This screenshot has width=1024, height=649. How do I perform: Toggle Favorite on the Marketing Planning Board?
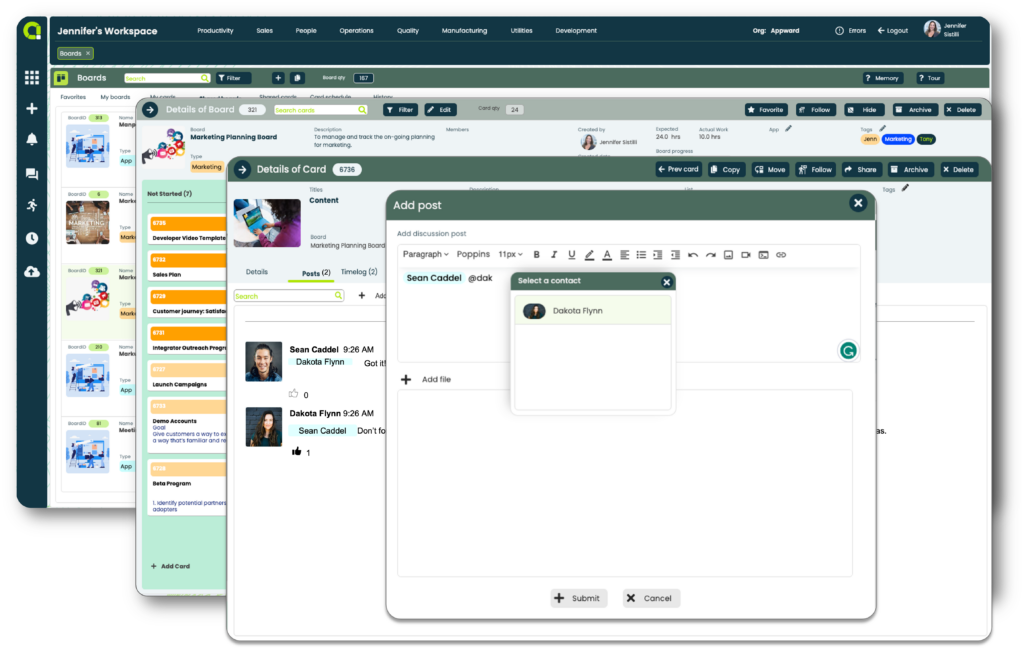(766, 110)
